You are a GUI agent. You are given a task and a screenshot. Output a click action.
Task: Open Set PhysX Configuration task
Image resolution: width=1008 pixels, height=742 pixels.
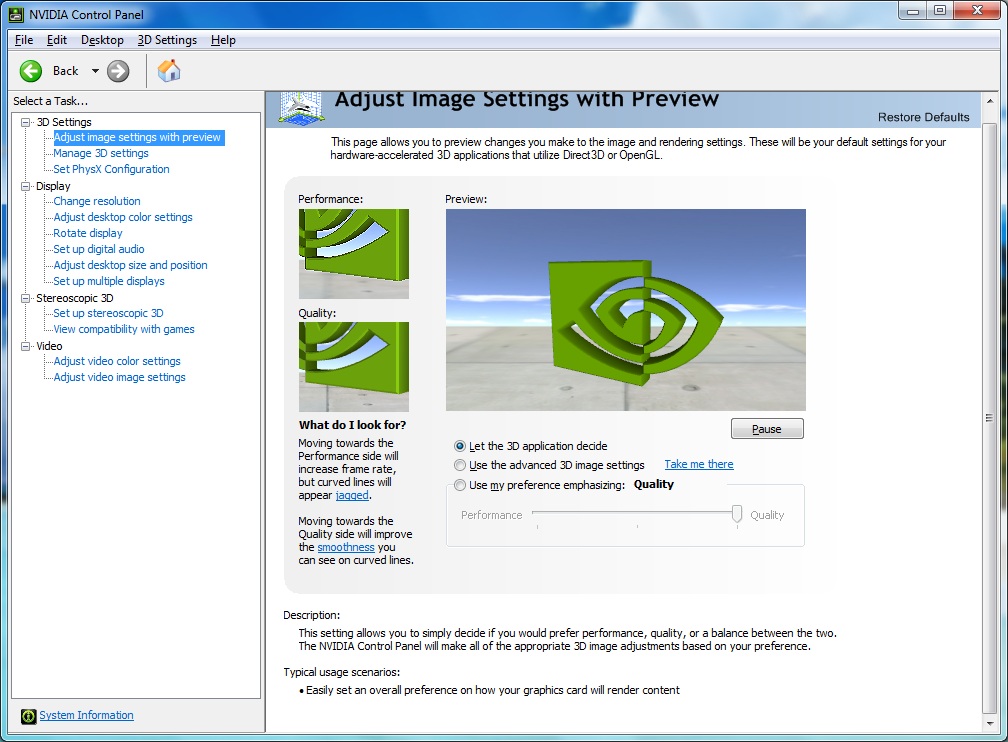111,169
